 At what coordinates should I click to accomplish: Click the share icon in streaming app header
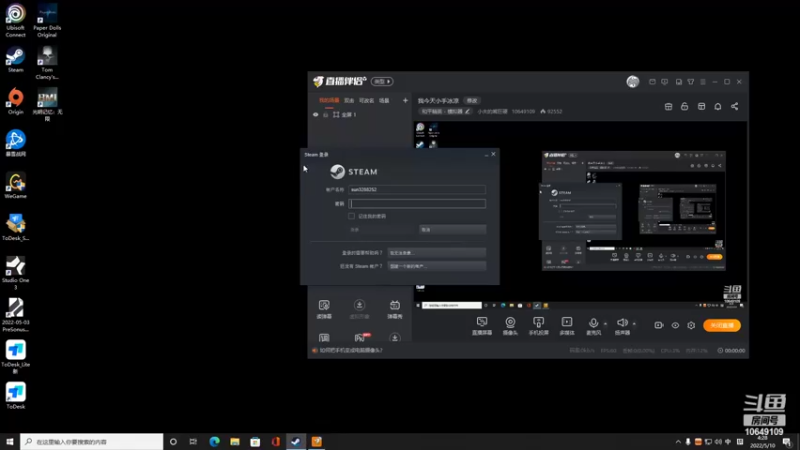click(735, 106)
